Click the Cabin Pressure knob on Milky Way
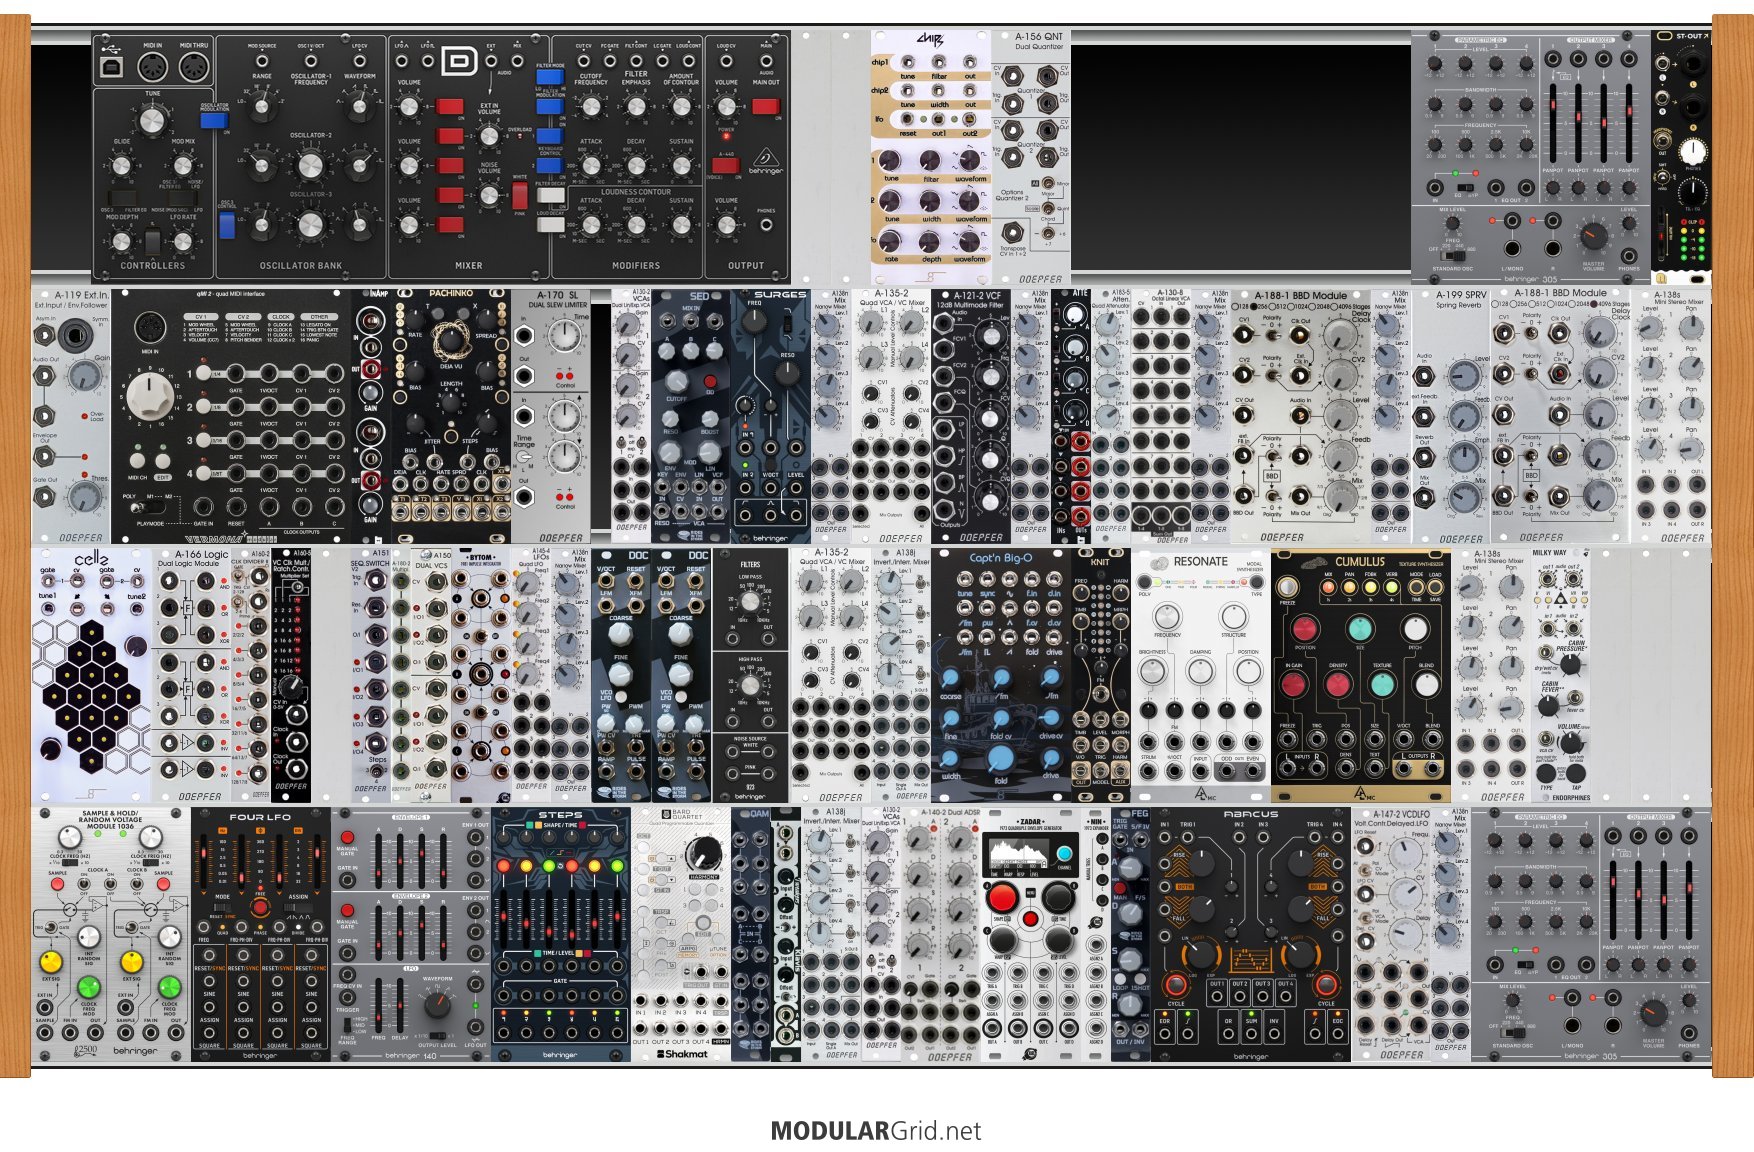The height and width of the screenshot is (1152, 1754). pos(1571,664)
